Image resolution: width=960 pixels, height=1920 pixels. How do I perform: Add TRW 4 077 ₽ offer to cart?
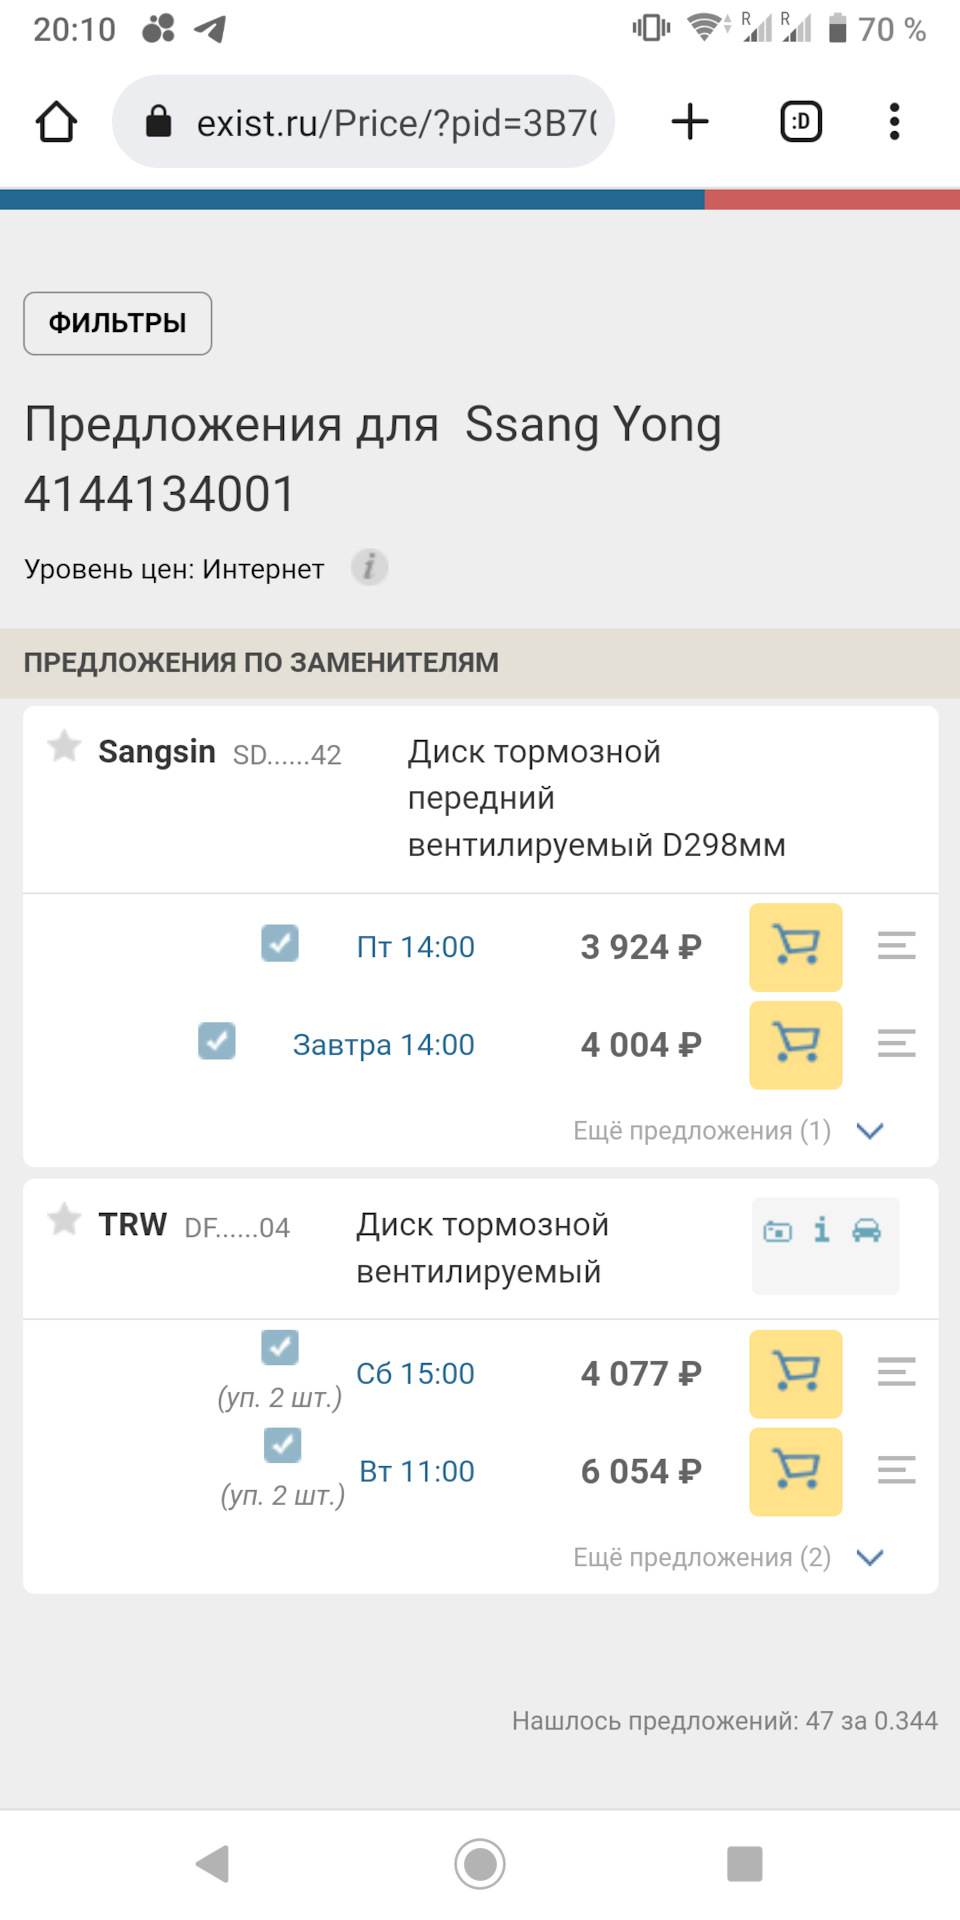[x=795, y=1373]
